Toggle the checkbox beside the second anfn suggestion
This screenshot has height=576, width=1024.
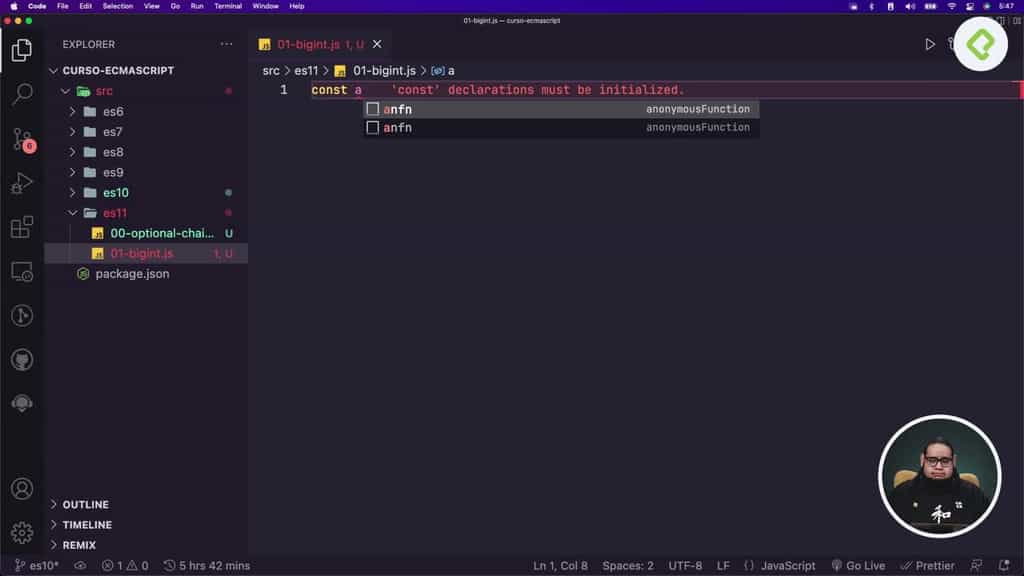[372, 127]
